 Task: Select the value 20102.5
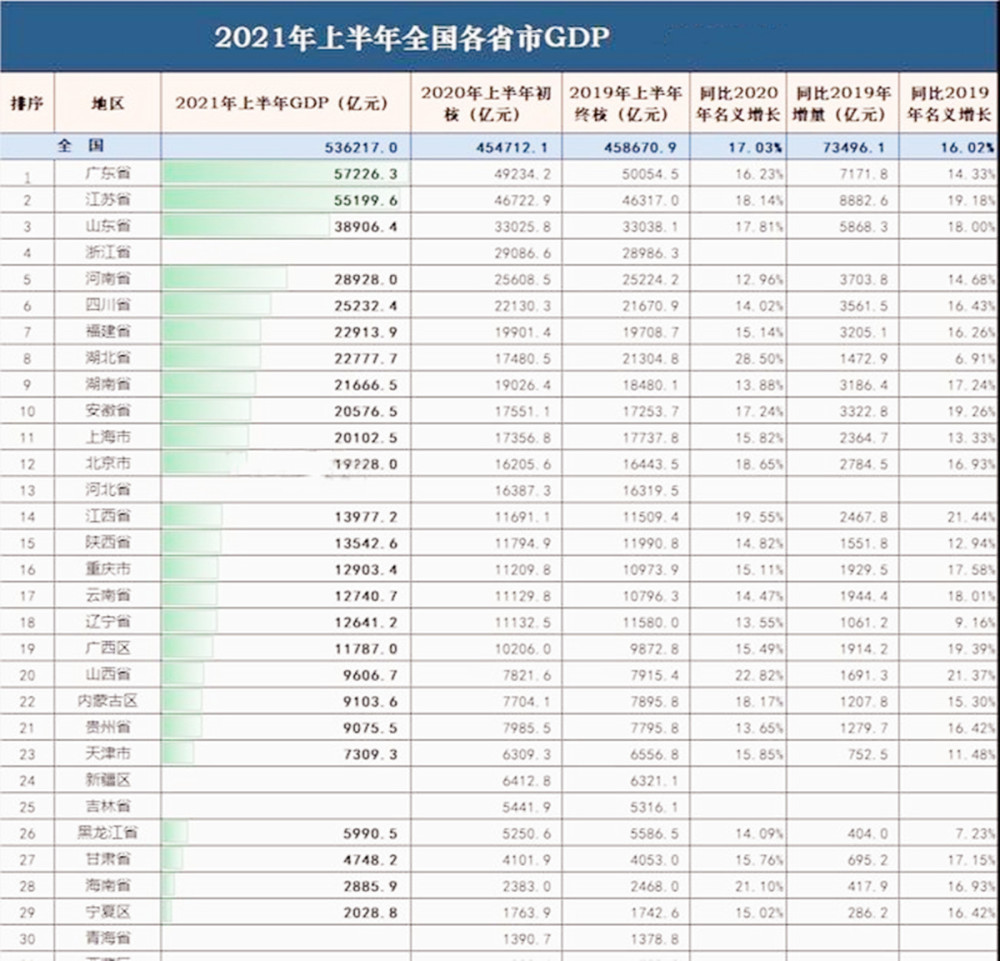tap(365, 438)
